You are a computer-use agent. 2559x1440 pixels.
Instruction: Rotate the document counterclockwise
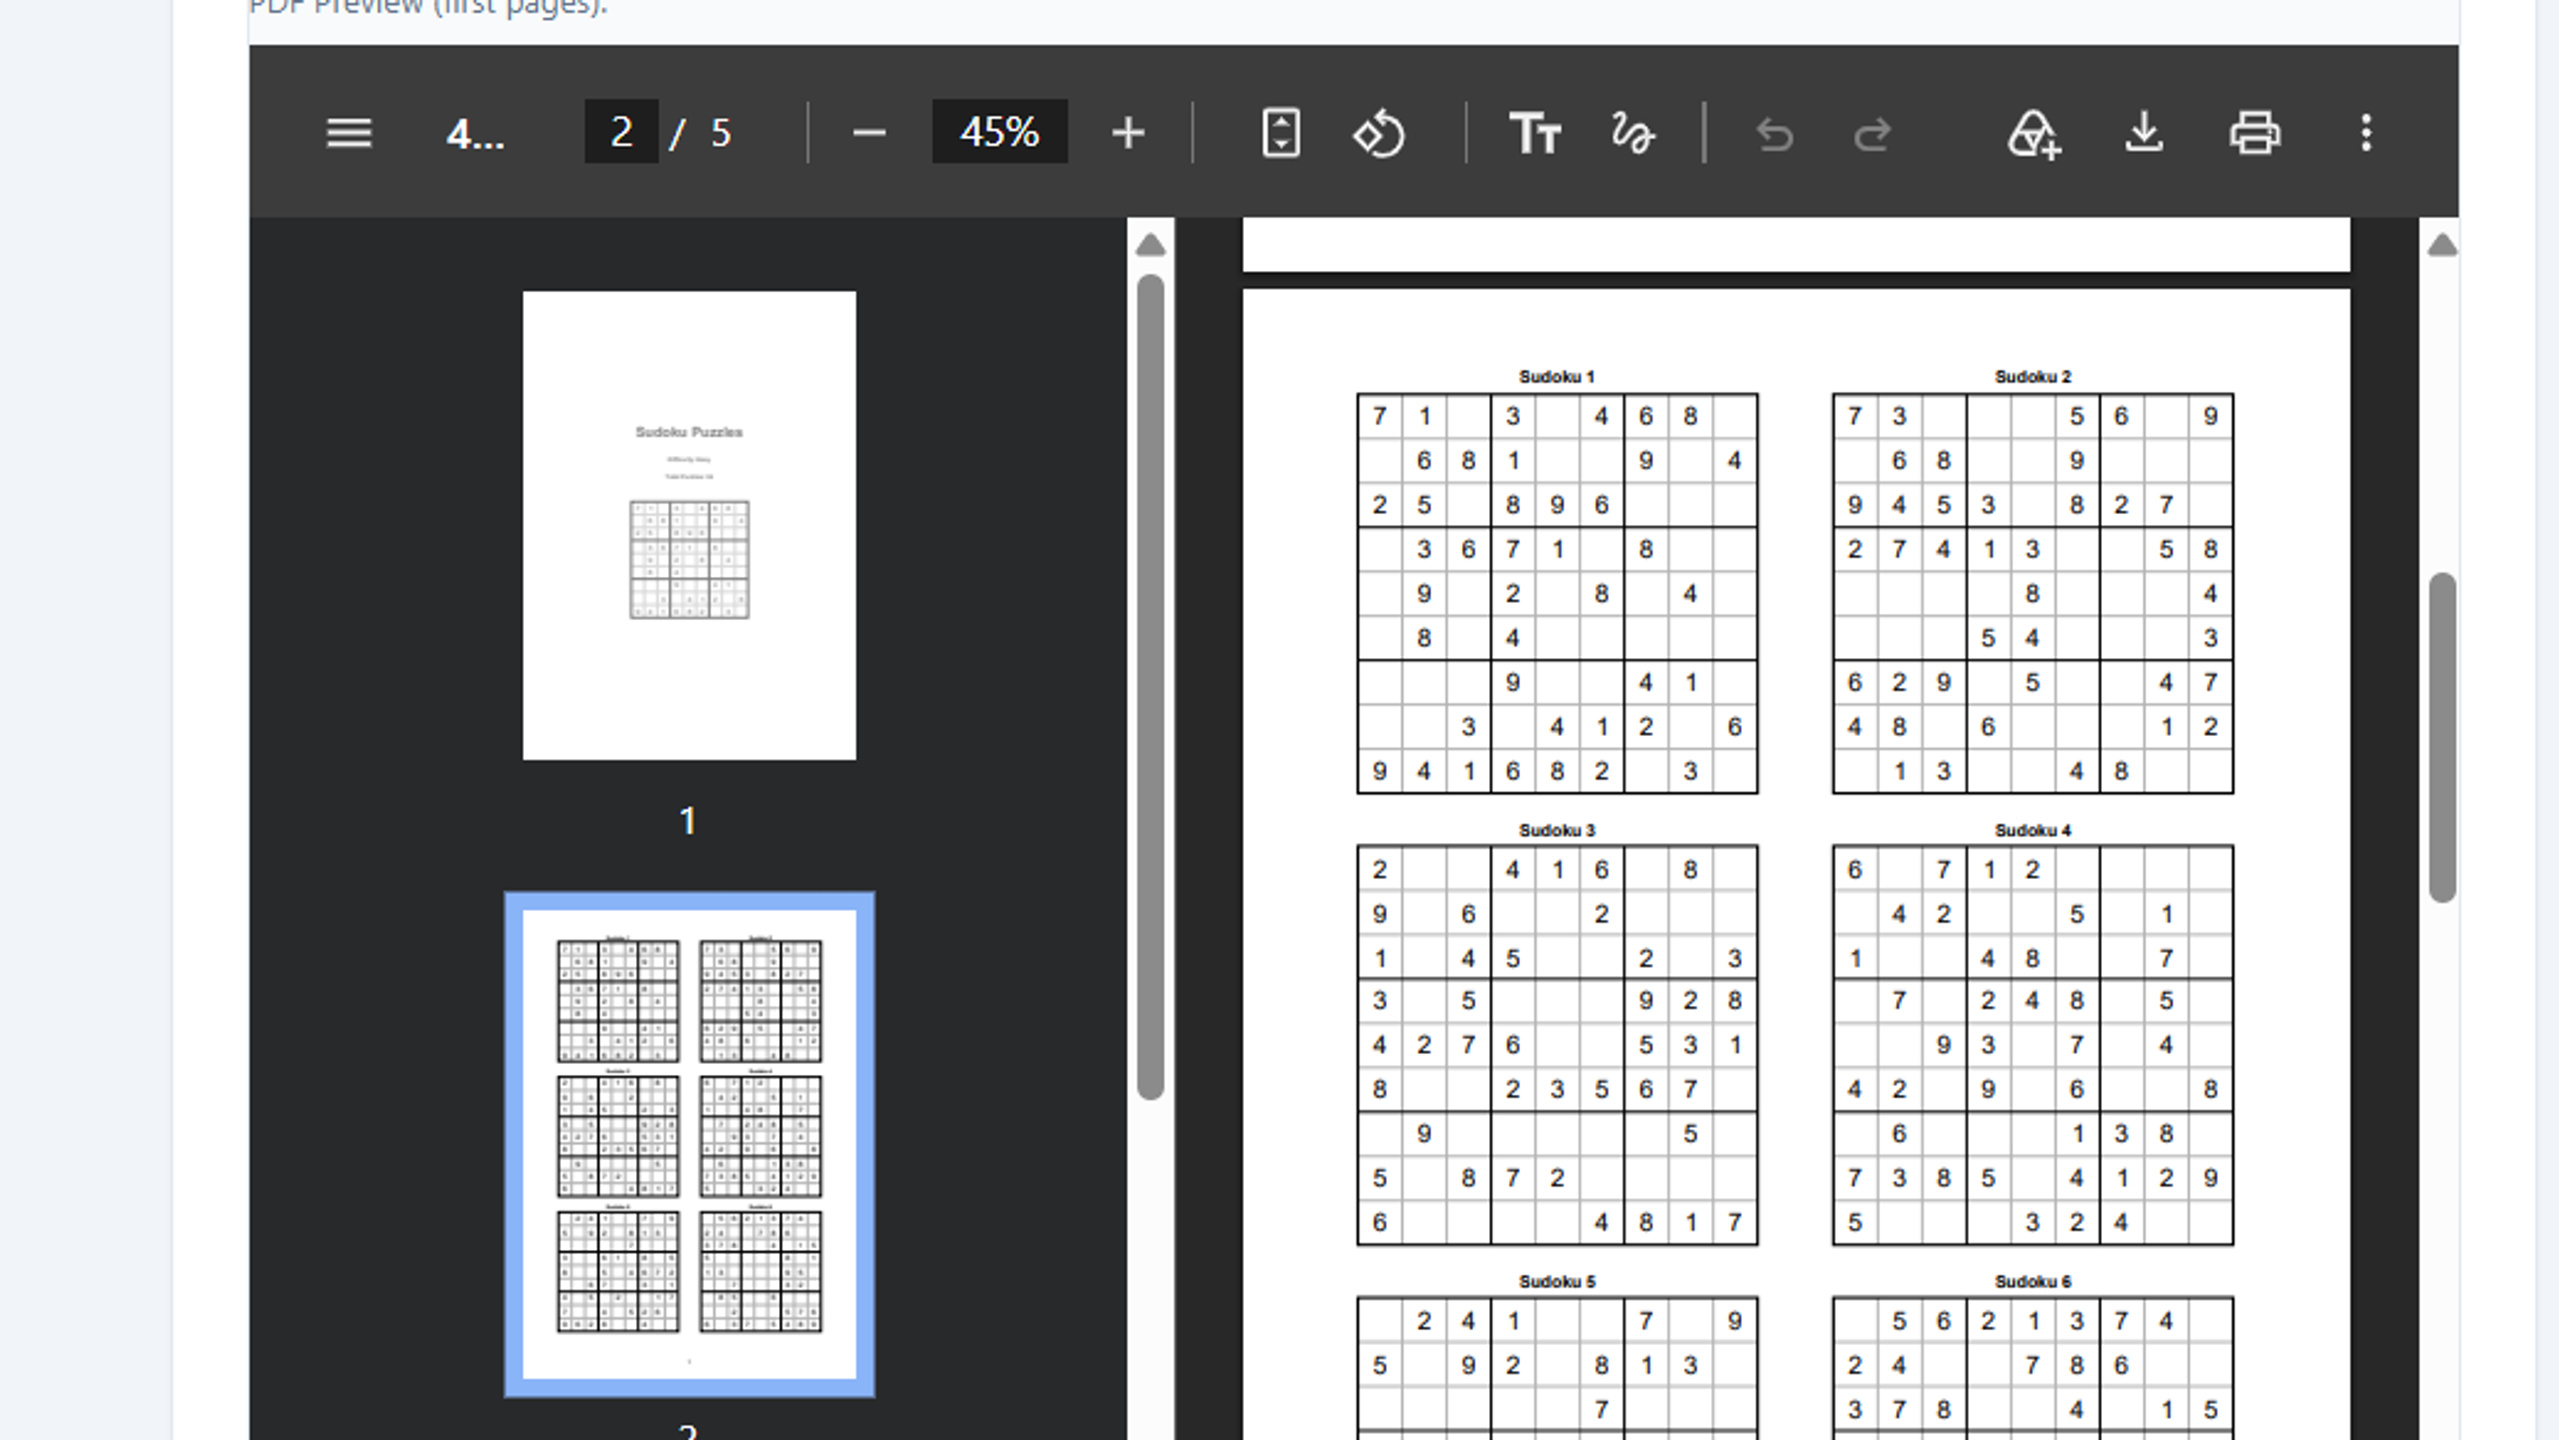[1379, 133]
